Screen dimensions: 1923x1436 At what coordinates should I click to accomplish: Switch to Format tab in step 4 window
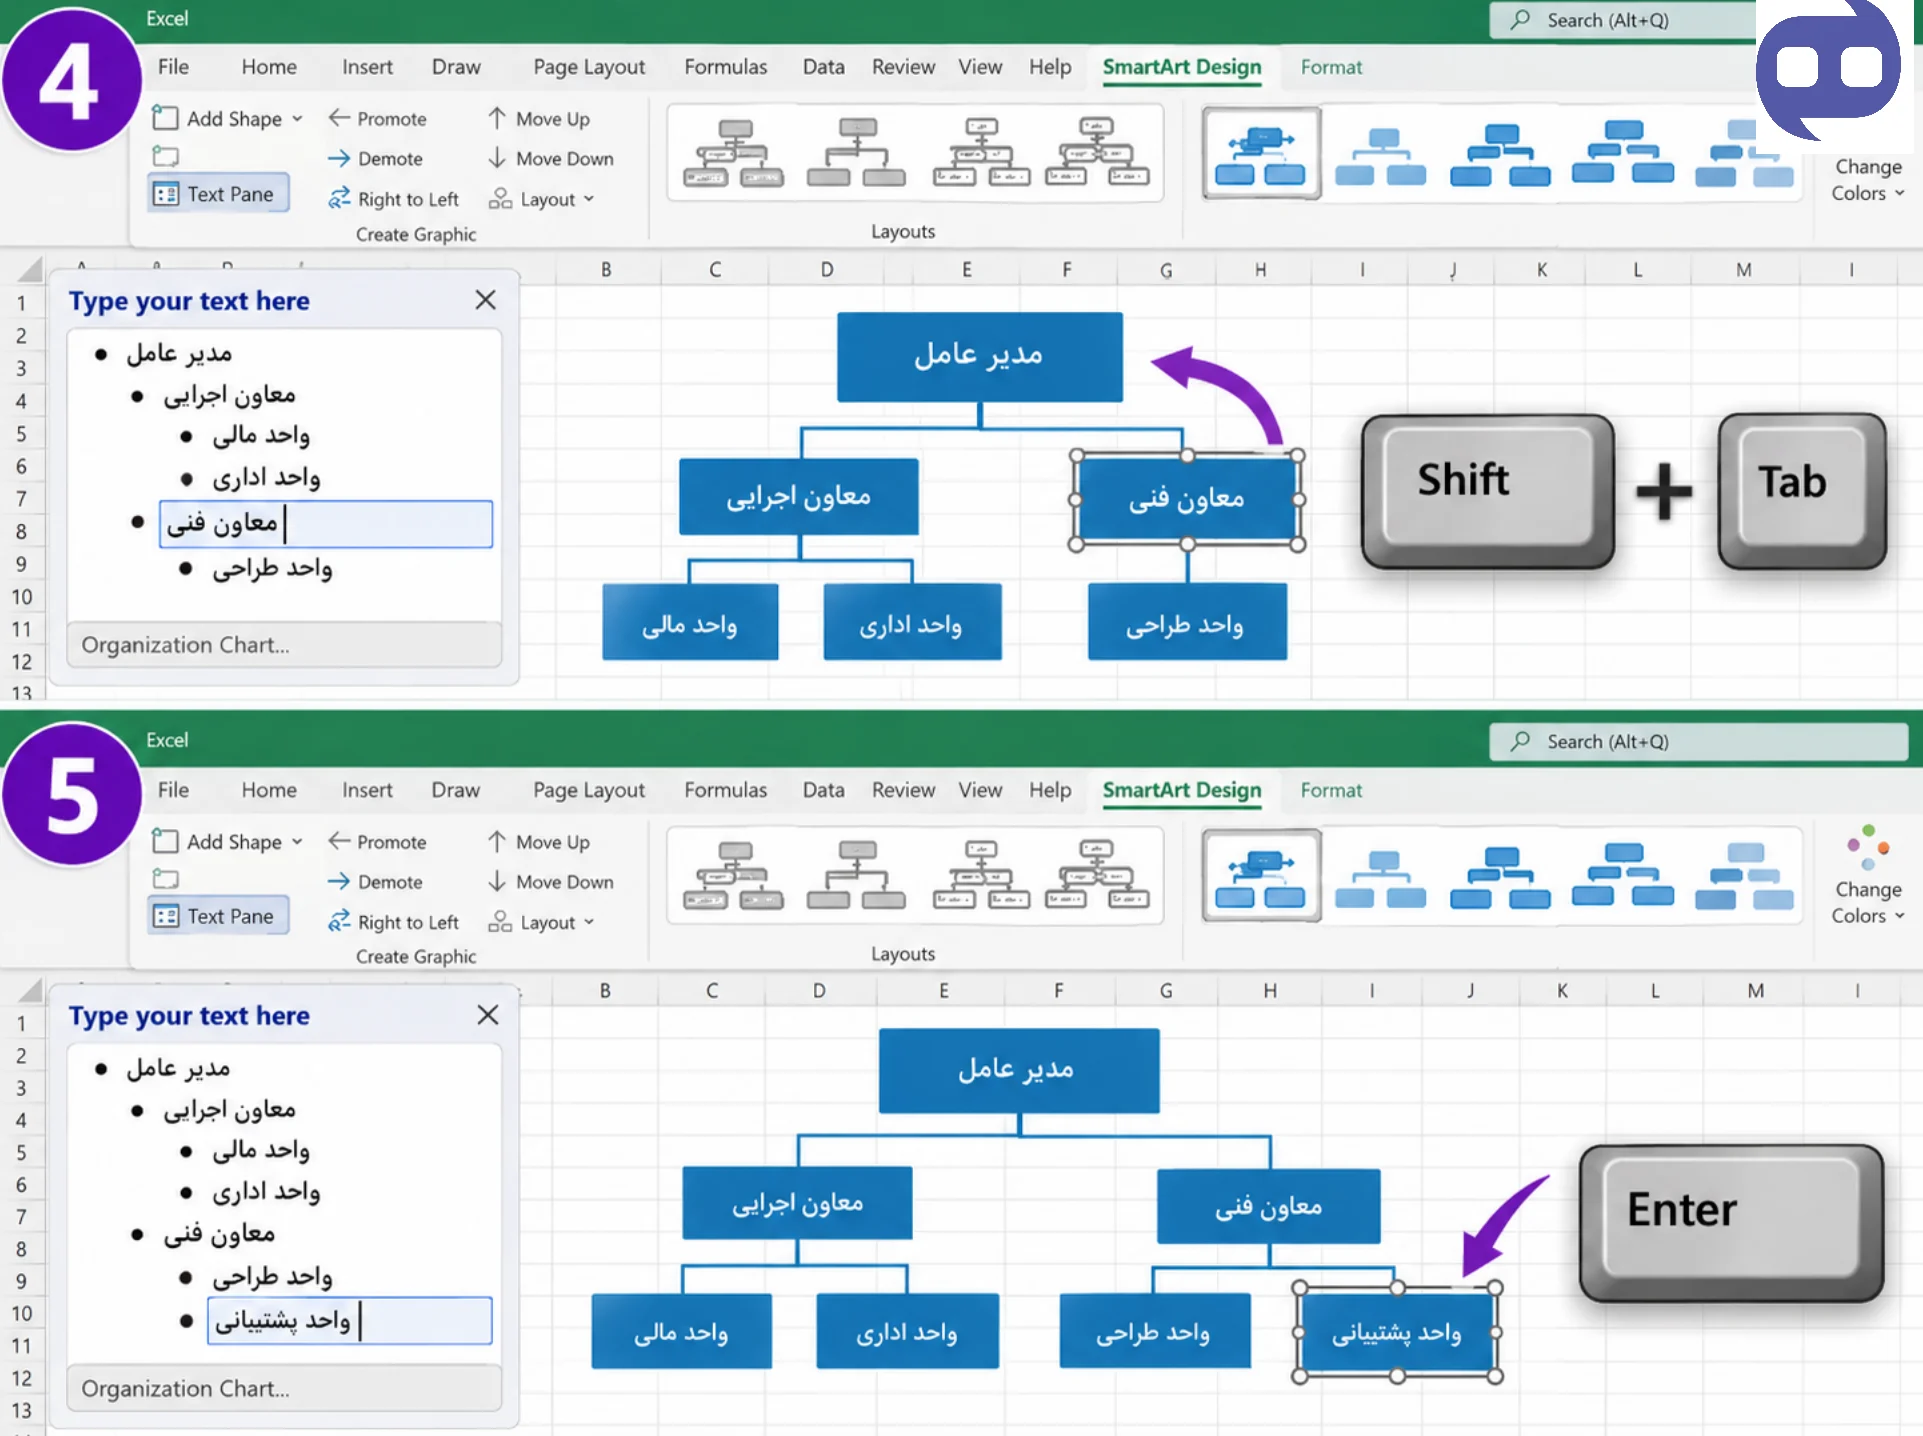(x=1331, y=67)
